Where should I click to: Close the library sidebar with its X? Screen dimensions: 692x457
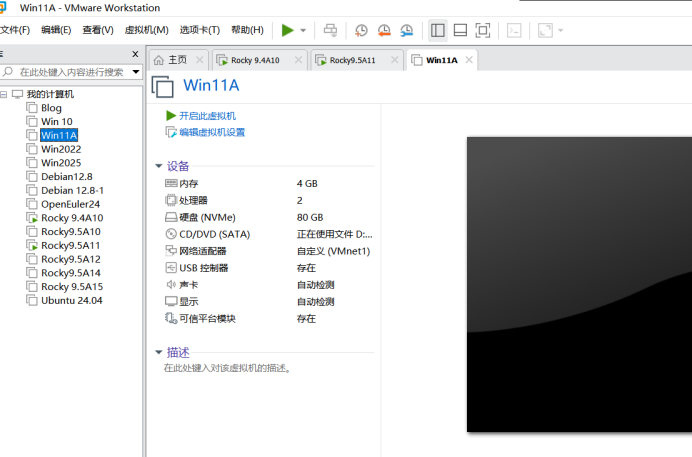pos(135,54)
